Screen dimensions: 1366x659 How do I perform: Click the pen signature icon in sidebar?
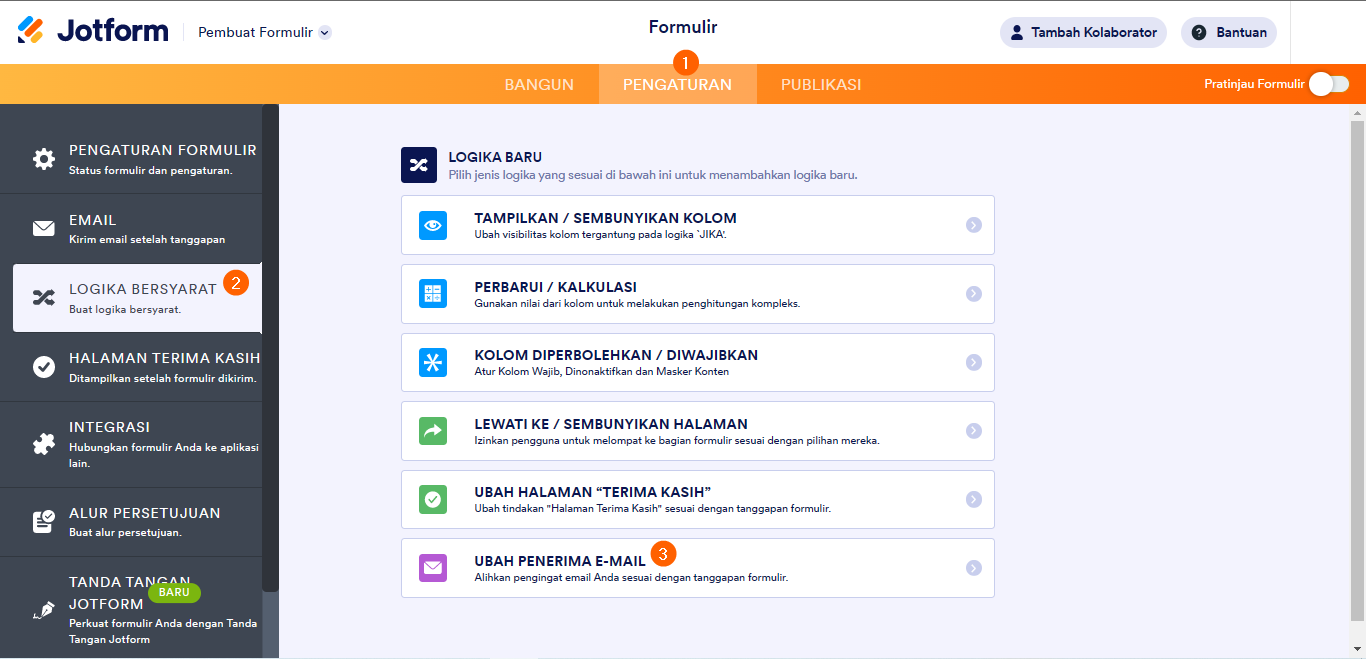coord(44,610)
